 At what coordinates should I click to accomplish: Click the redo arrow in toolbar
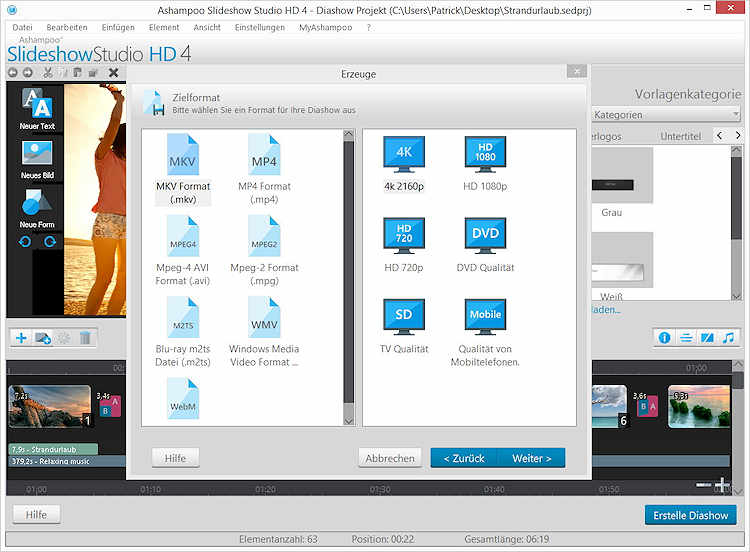tap(28, 73)
